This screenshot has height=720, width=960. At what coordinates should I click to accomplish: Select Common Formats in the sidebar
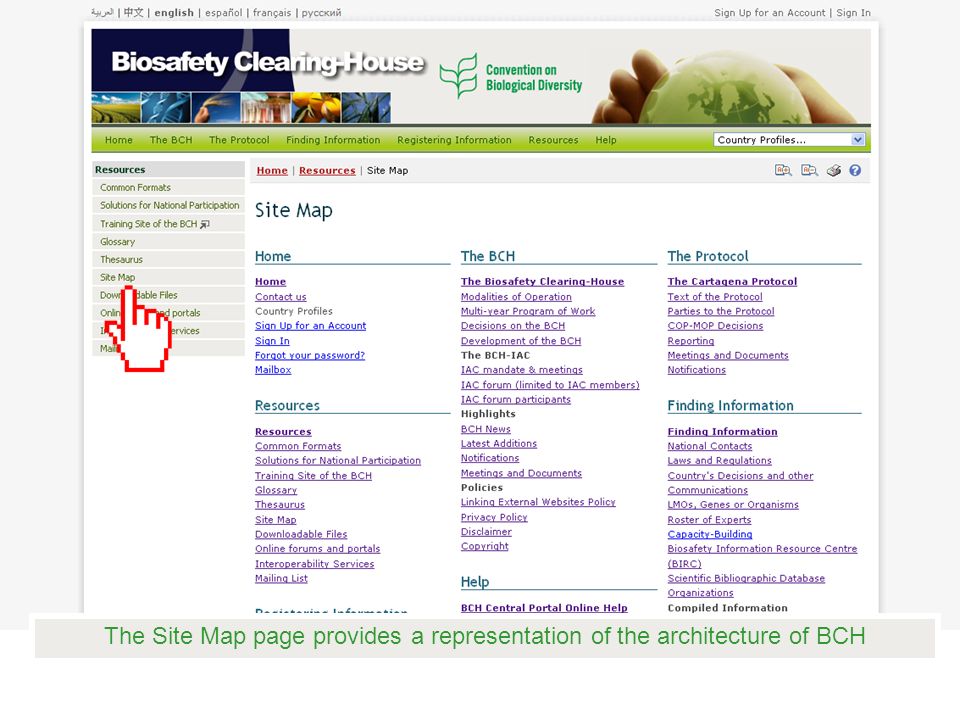click(168, 187)
